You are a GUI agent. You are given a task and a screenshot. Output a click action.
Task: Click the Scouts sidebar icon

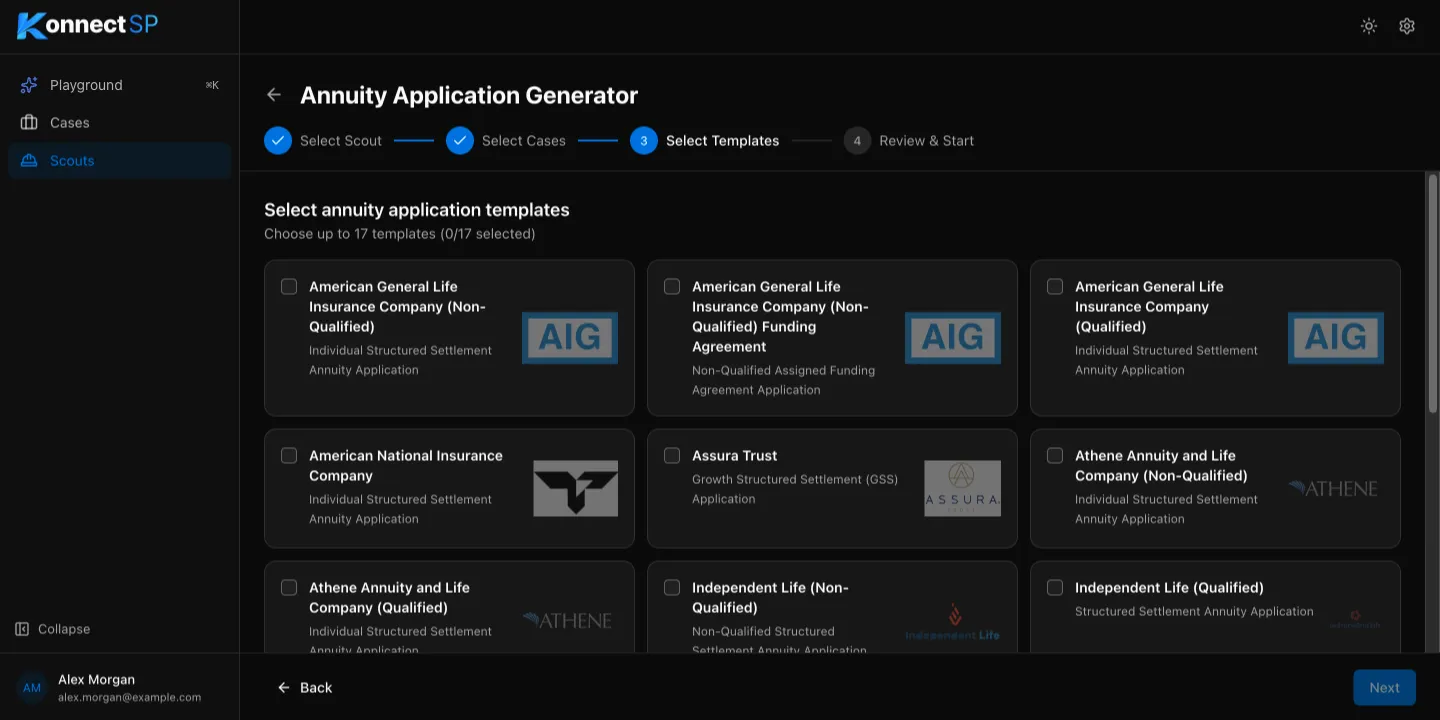(29, 160)
